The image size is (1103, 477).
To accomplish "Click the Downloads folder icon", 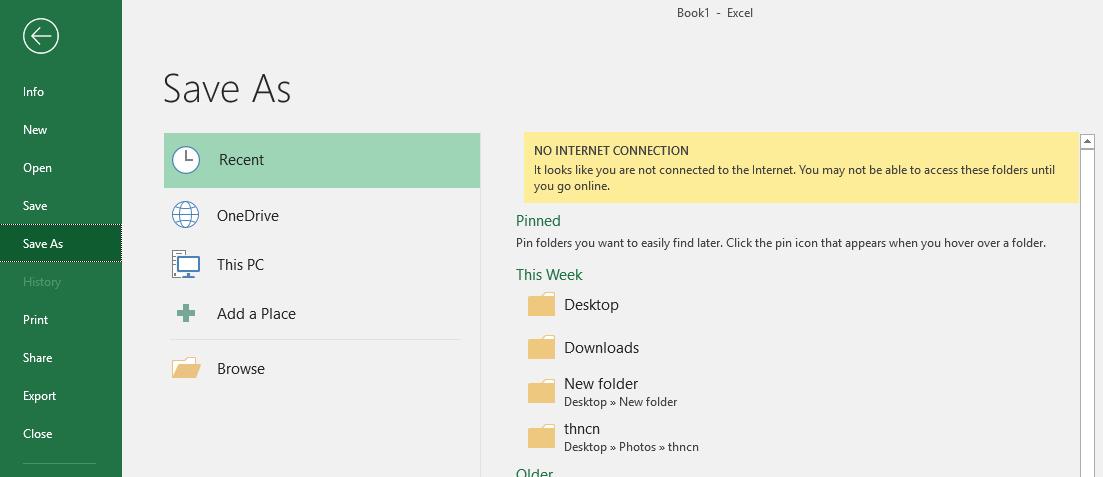I will pos(542,348).
